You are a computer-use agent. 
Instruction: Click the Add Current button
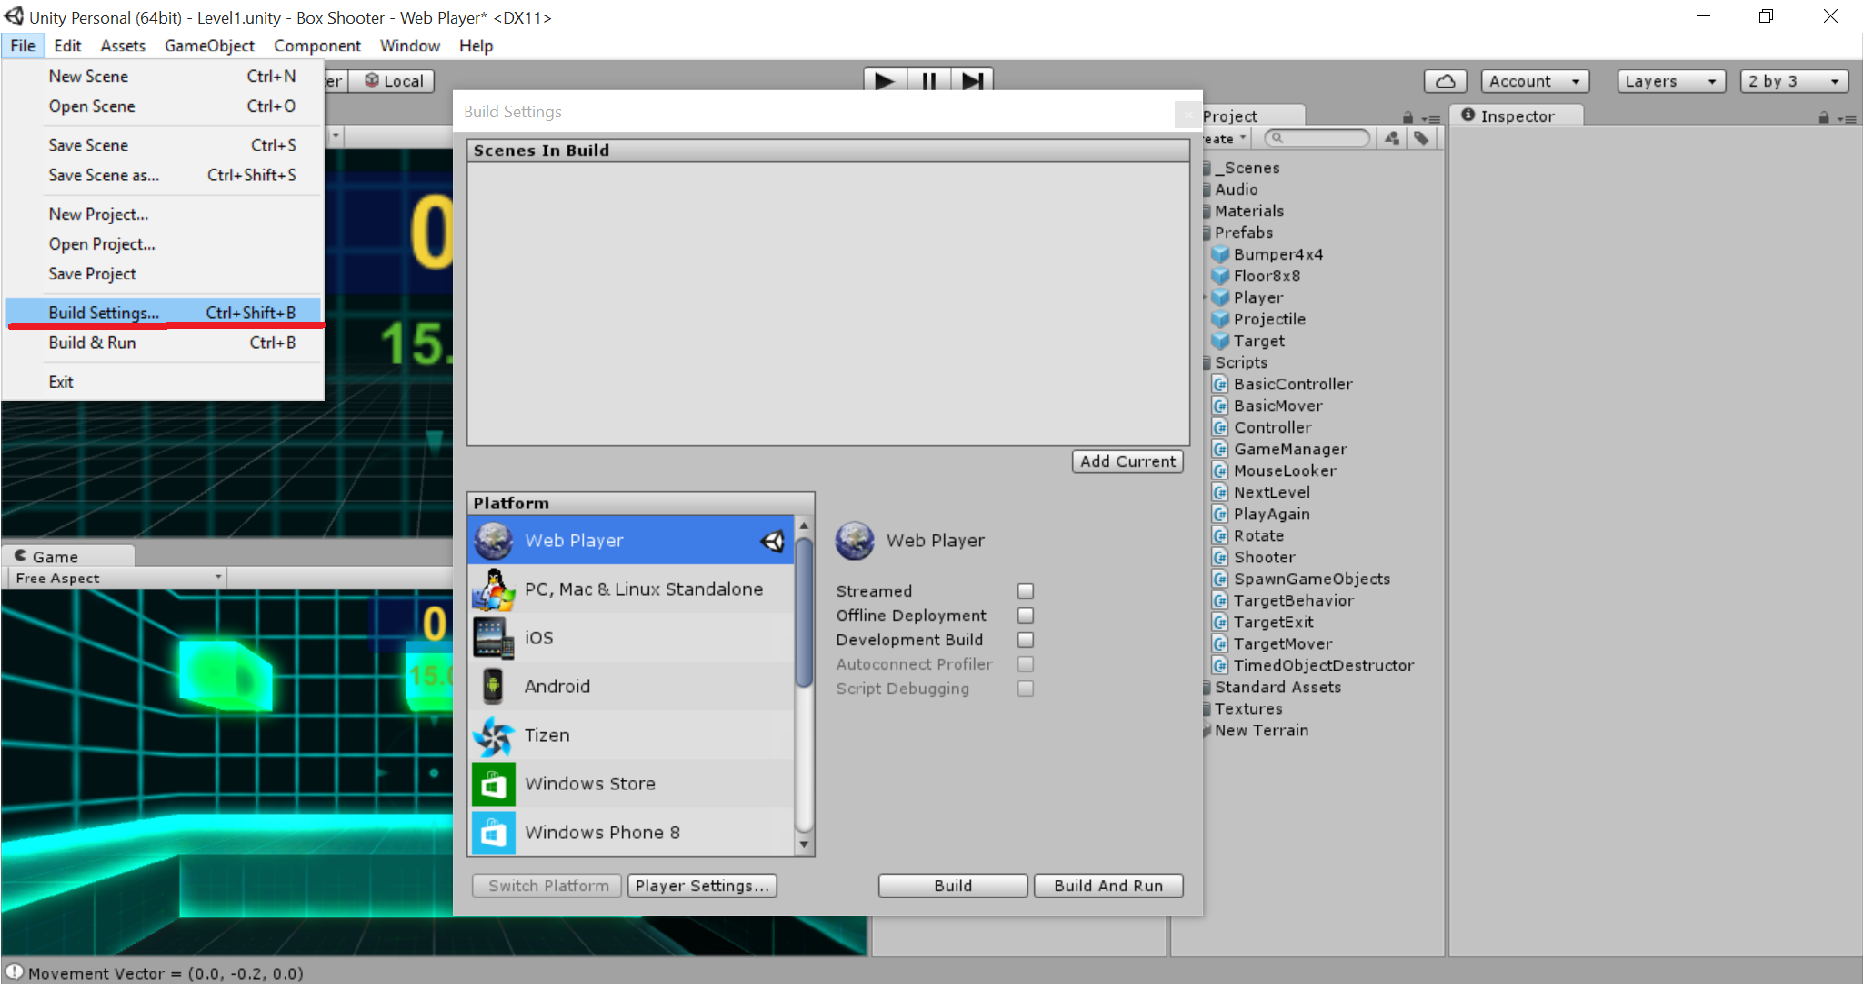[x=1128, y=461]
